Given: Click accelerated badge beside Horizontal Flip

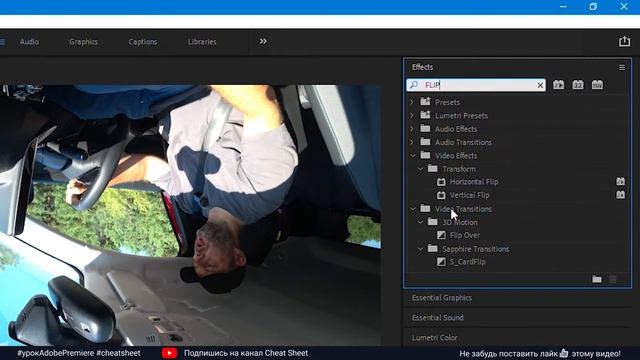Looking at the screenshot, I should click(x=620, y=181).
